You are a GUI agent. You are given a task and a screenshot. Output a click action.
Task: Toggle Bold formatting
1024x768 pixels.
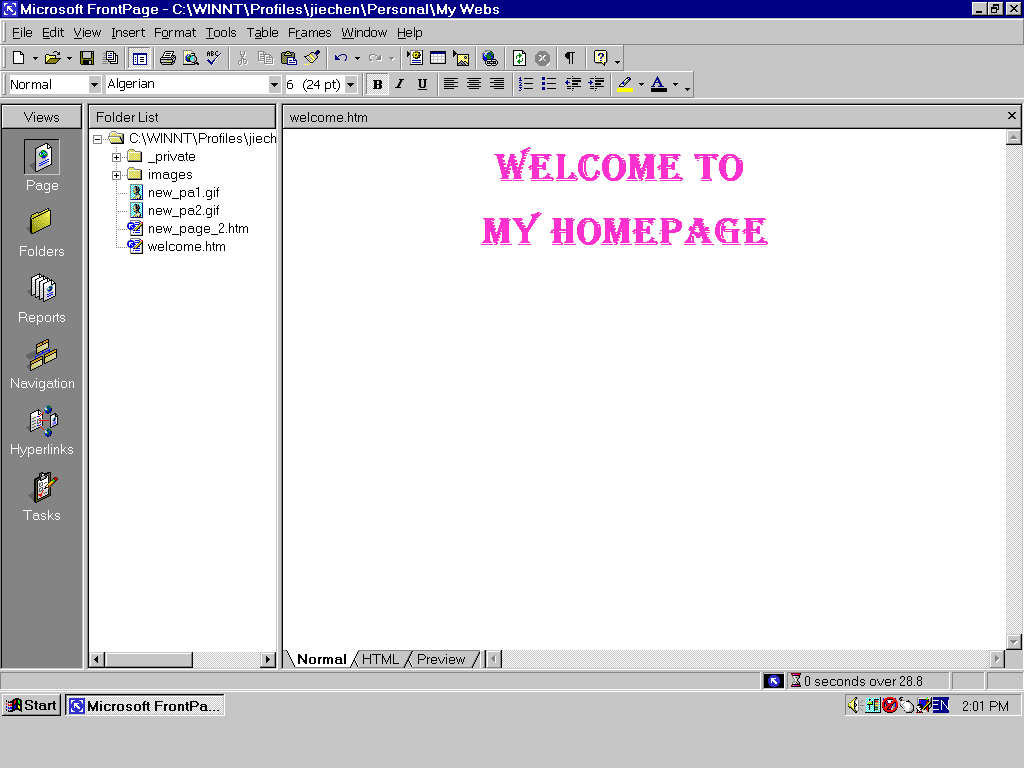(x=377, y=85)
